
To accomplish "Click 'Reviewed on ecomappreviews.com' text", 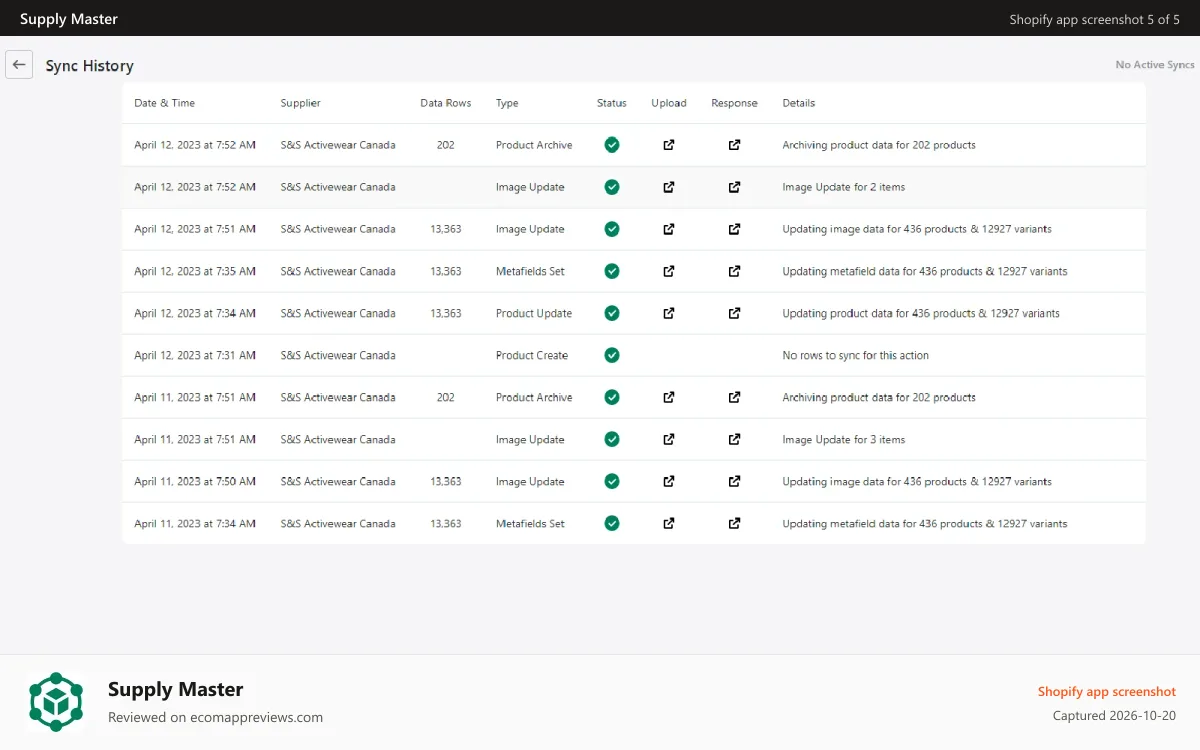I will (x=215, y=717).
